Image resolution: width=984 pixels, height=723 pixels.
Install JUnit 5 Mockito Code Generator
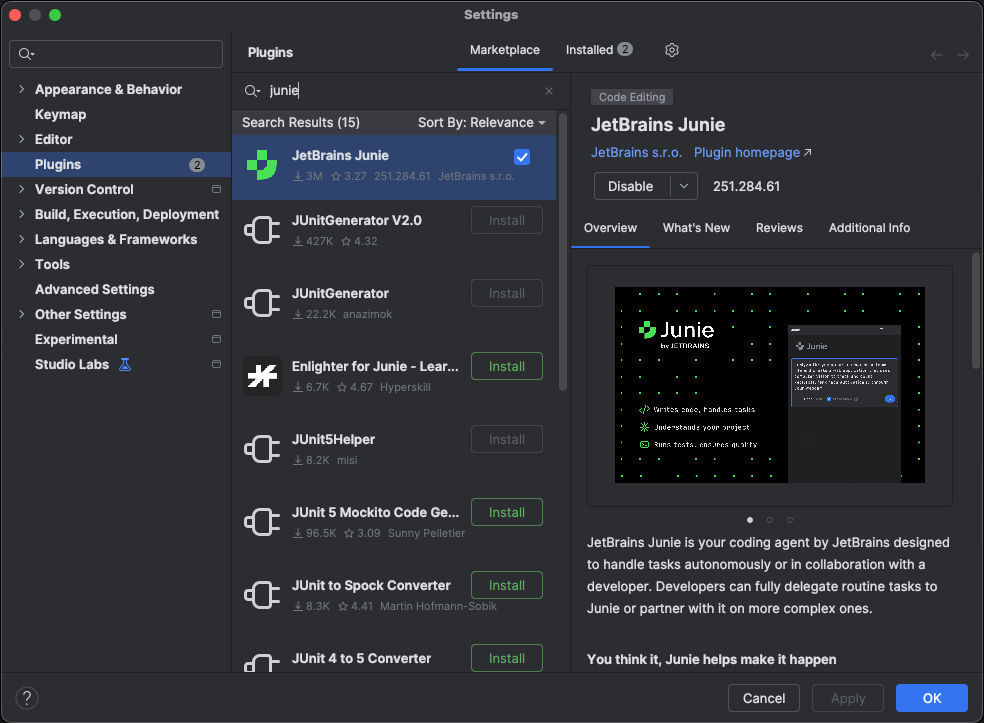pyautogui.click(x=506, y=513)
